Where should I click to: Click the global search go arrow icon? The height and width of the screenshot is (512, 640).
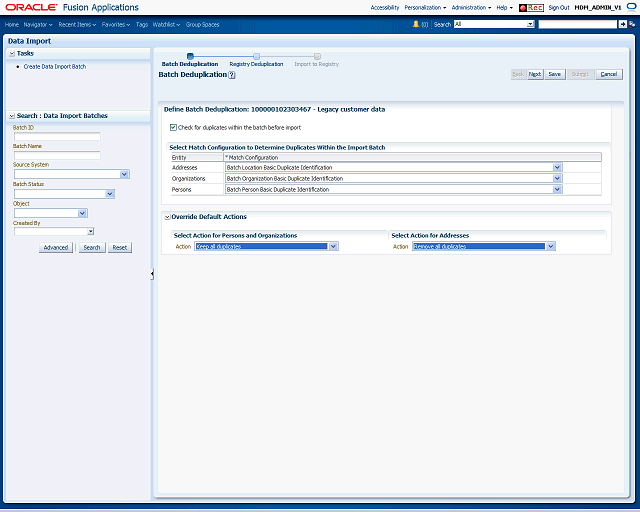[x=622, y=24]
